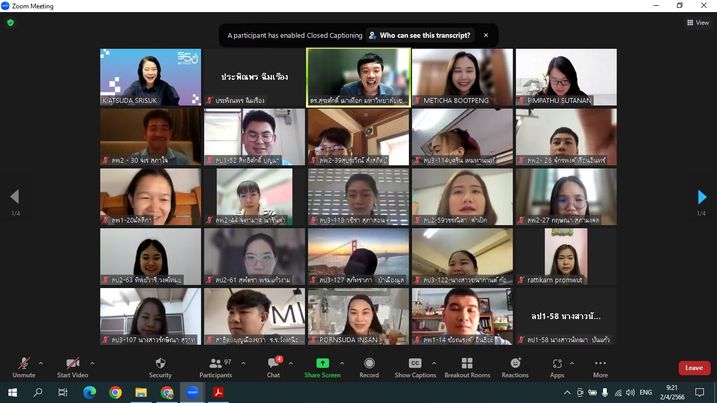The height and width of the screenshot is (403, 717).
Task: Click the red Leave button
Action: tap(694, 368)
